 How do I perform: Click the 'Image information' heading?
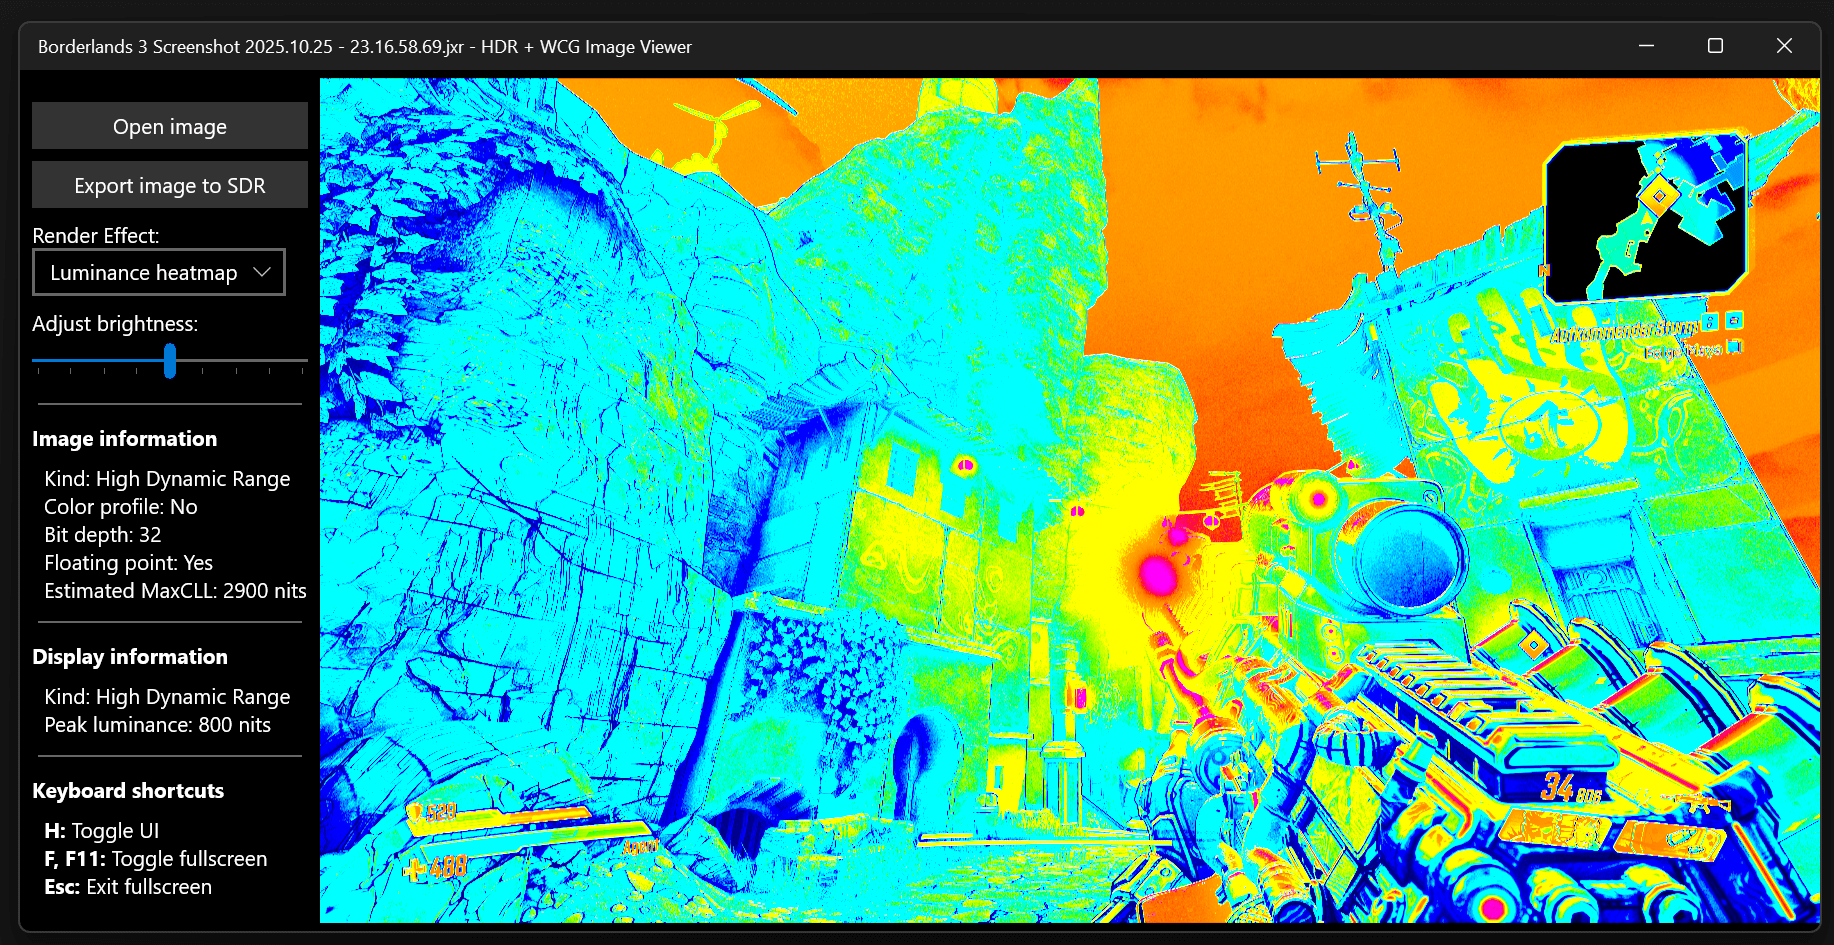(124, 439)
